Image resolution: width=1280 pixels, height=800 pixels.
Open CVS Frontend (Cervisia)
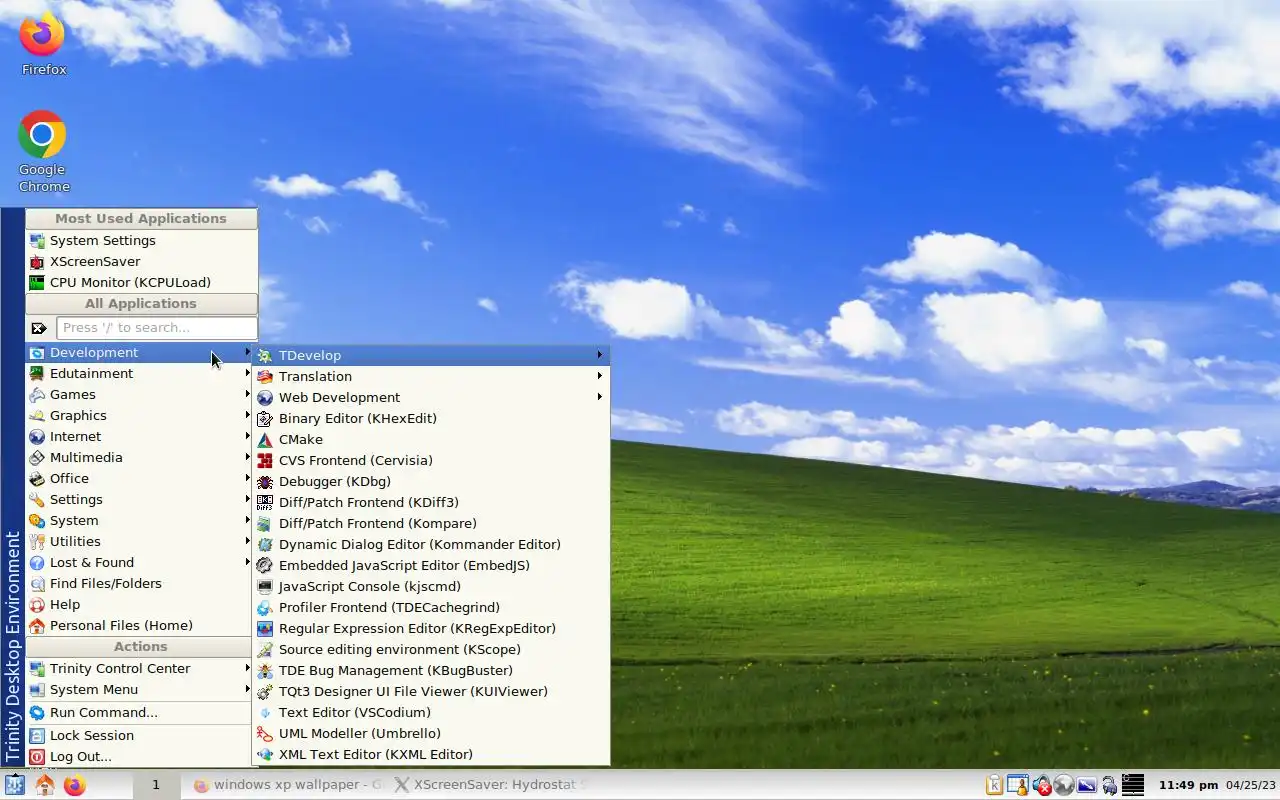(x=431, y=460)
